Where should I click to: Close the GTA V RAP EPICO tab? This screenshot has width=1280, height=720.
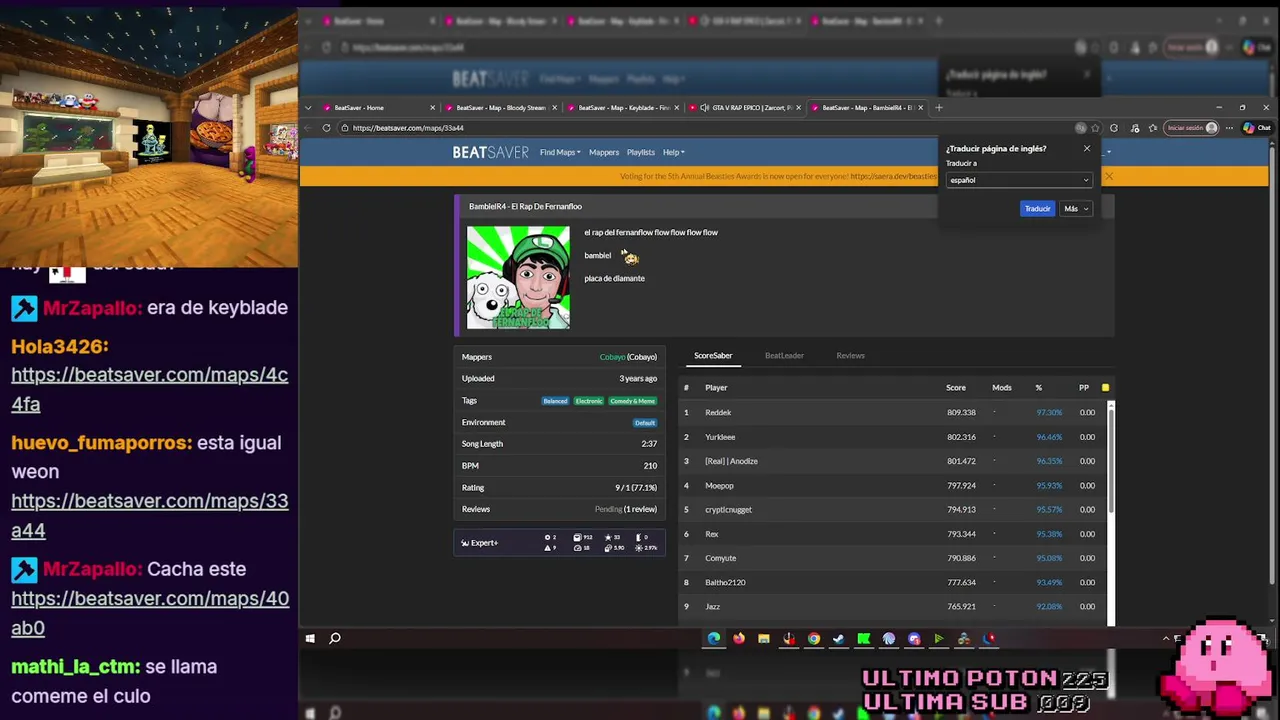pyautogui.click(x=798, y=107)
